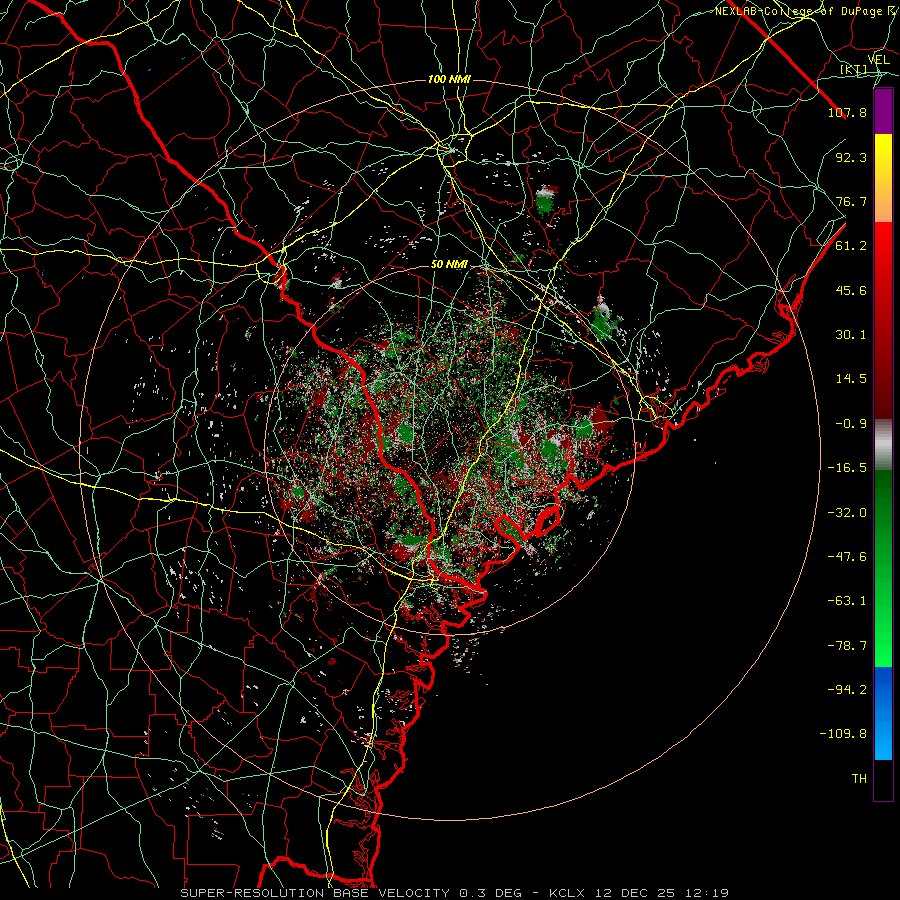Select the 92.3 scale value

point(851,157)
